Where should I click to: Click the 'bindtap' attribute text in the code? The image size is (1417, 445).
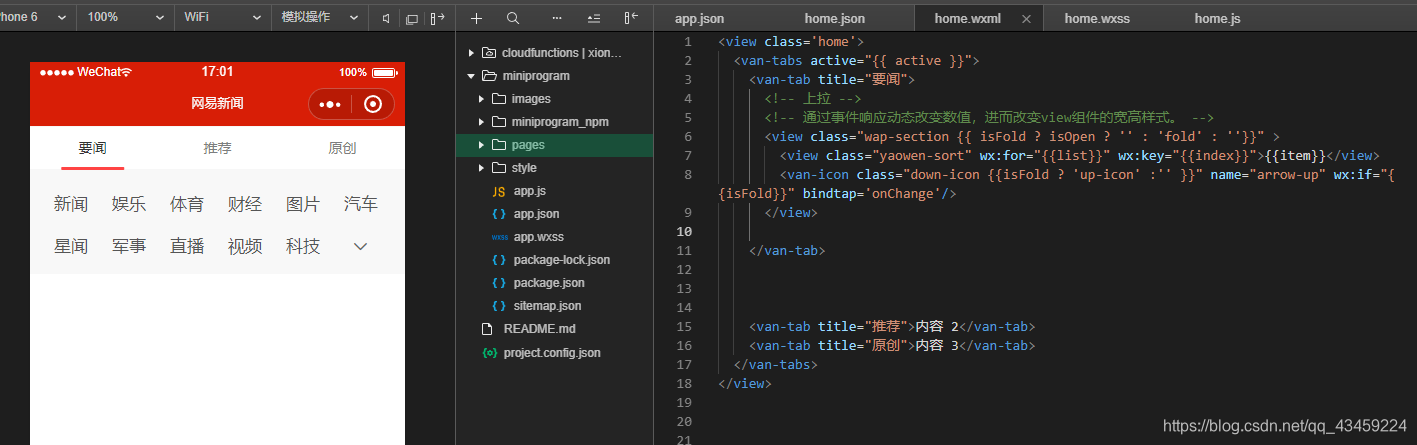830,193
